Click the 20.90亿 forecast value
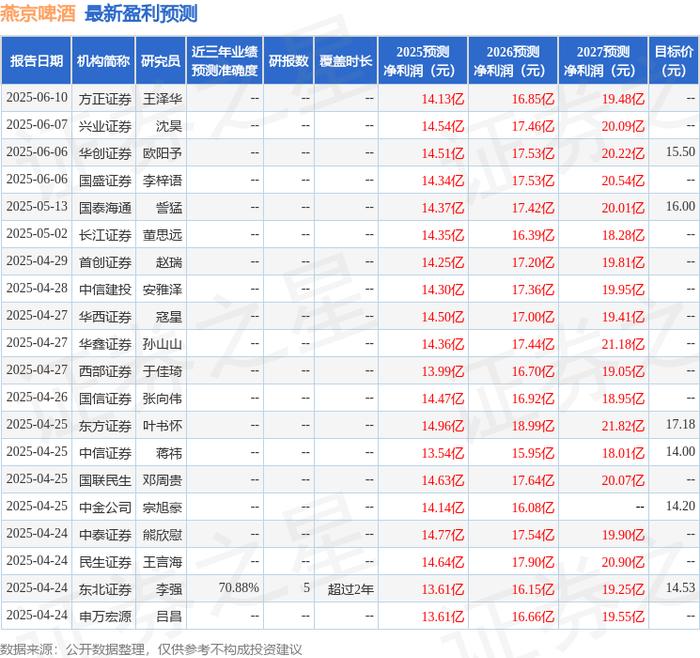This screenshot has width=700, height=658. click(623, 562)
